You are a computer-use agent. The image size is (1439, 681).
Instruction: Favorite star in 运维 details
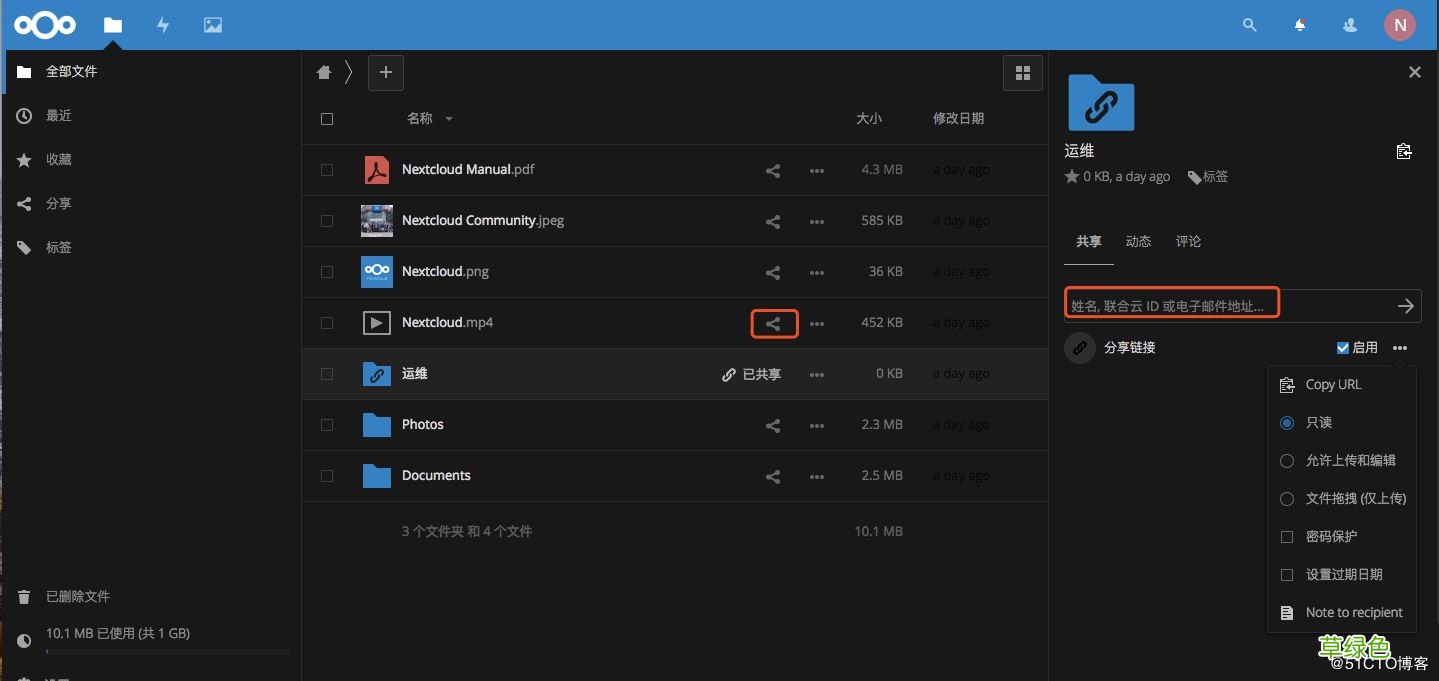tap(1072, 176)
